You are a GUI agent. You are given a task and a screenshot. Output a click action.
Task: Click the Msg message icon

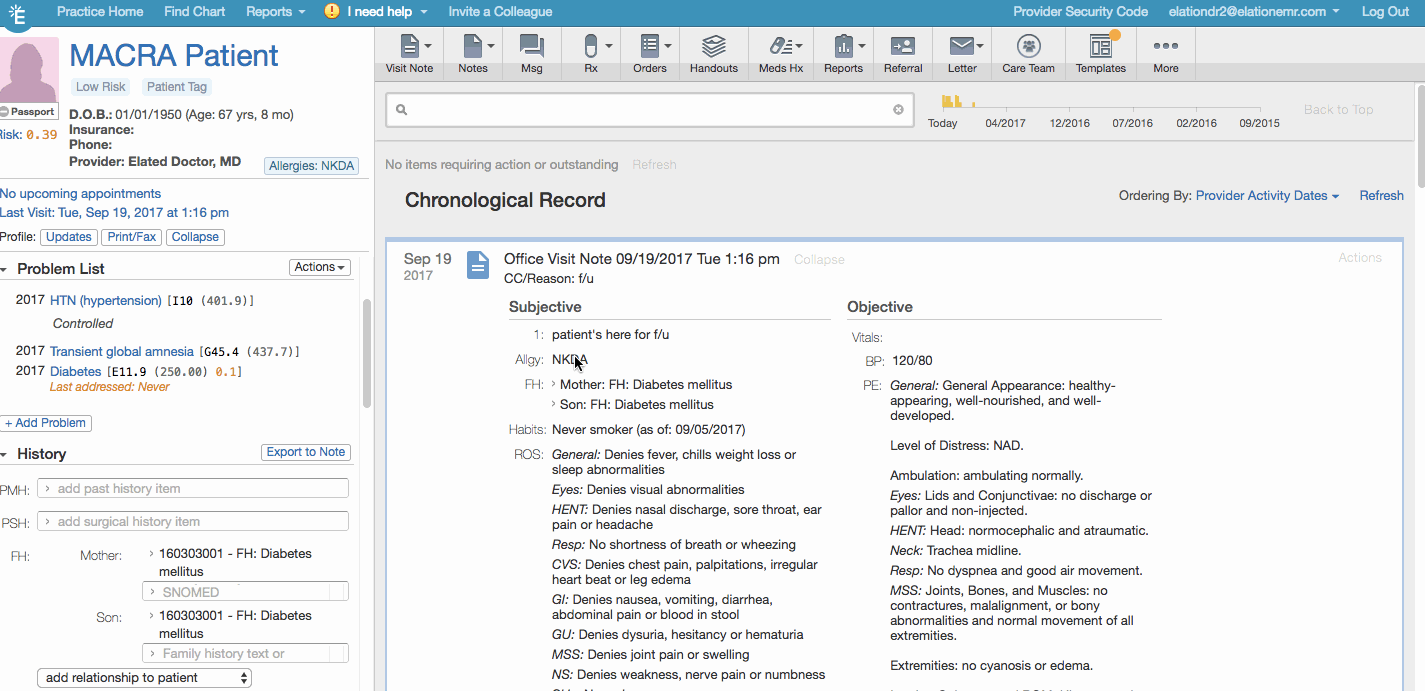(x=531, y=46)
